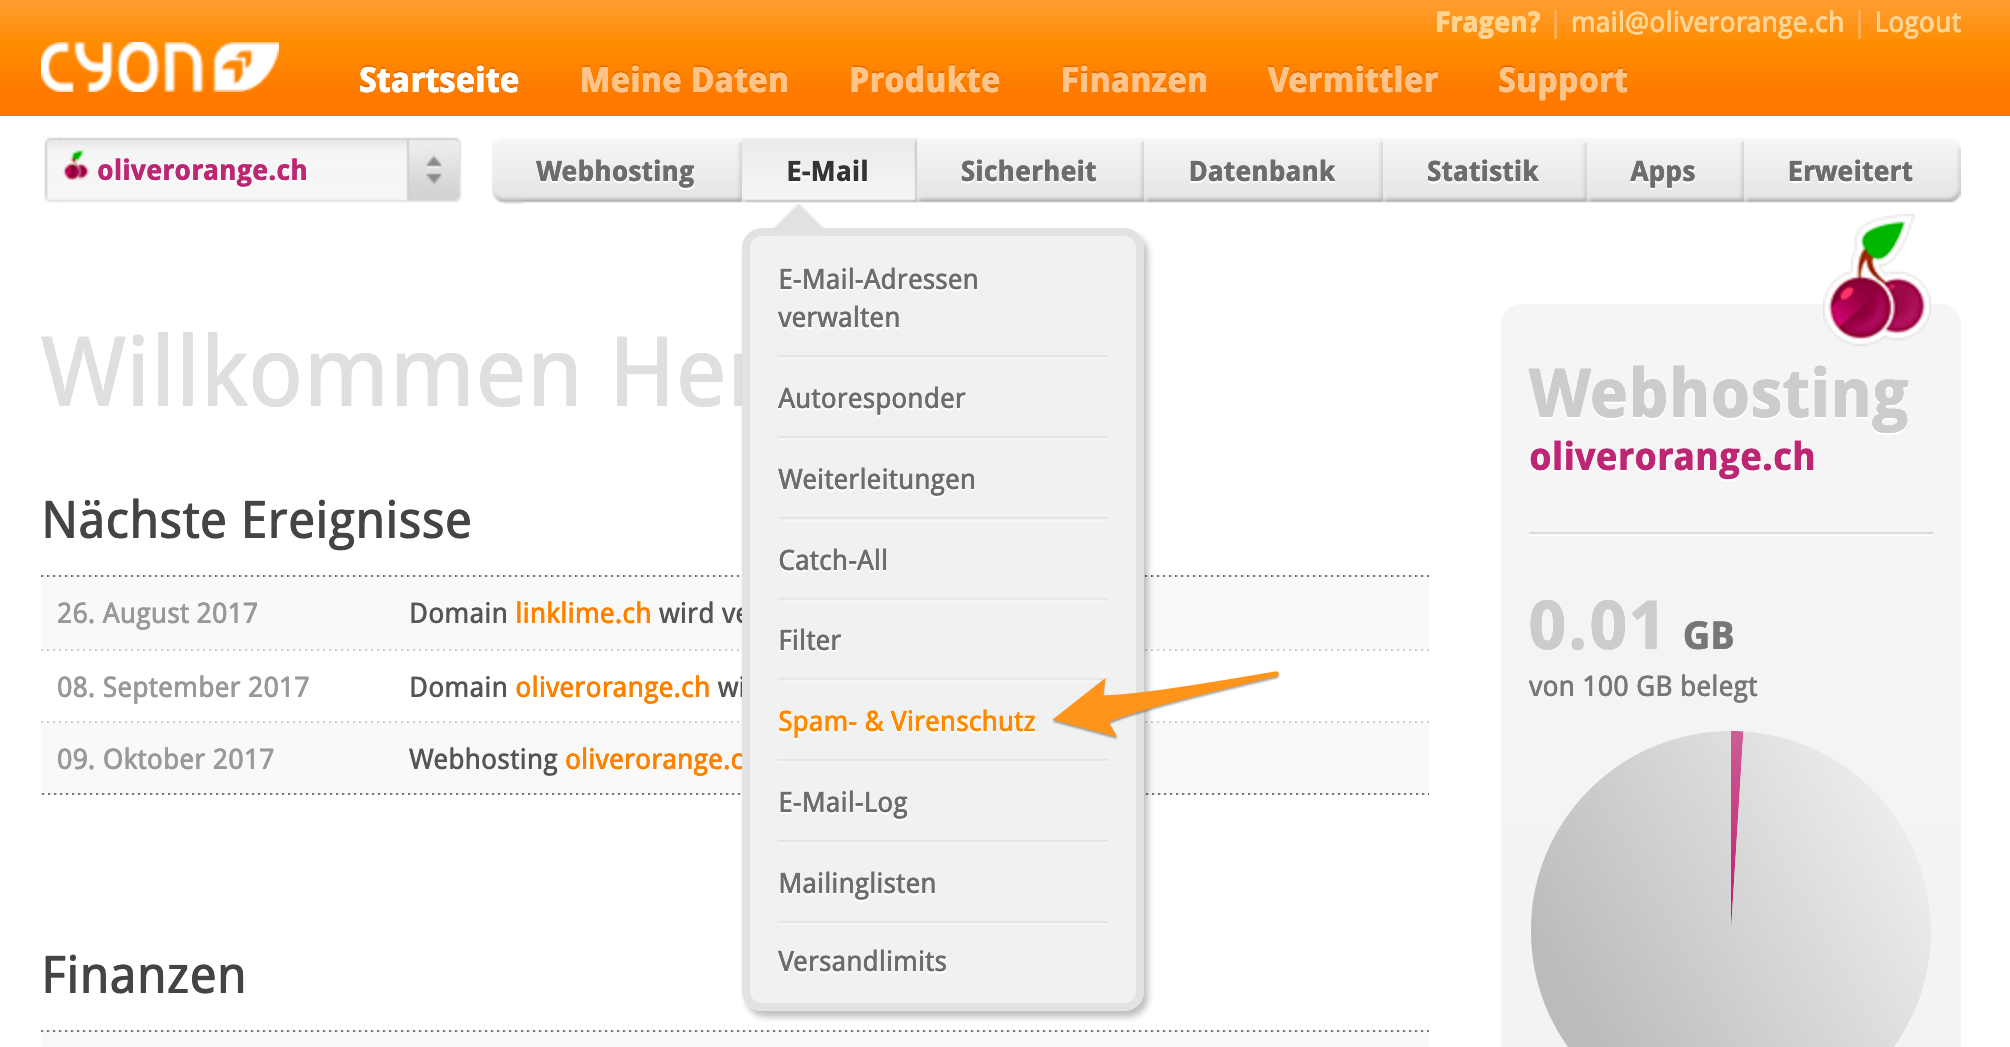Viewport: 2010px width, 1047px height.
Task: Open the oliverorange.ch domain selector dropdown
Action: pos(252,170)
